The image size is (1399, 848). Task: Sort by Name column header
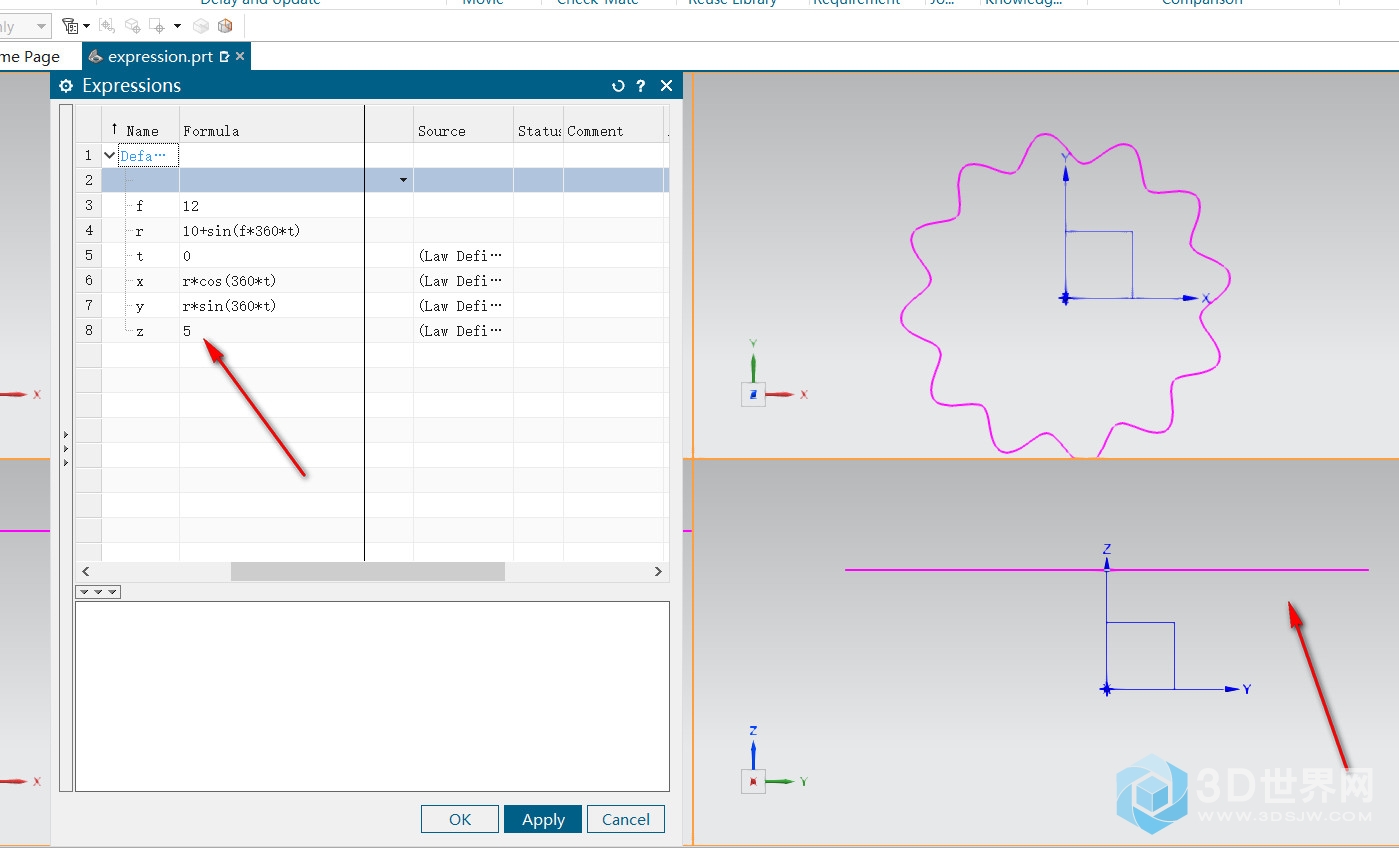pos(141,131)
